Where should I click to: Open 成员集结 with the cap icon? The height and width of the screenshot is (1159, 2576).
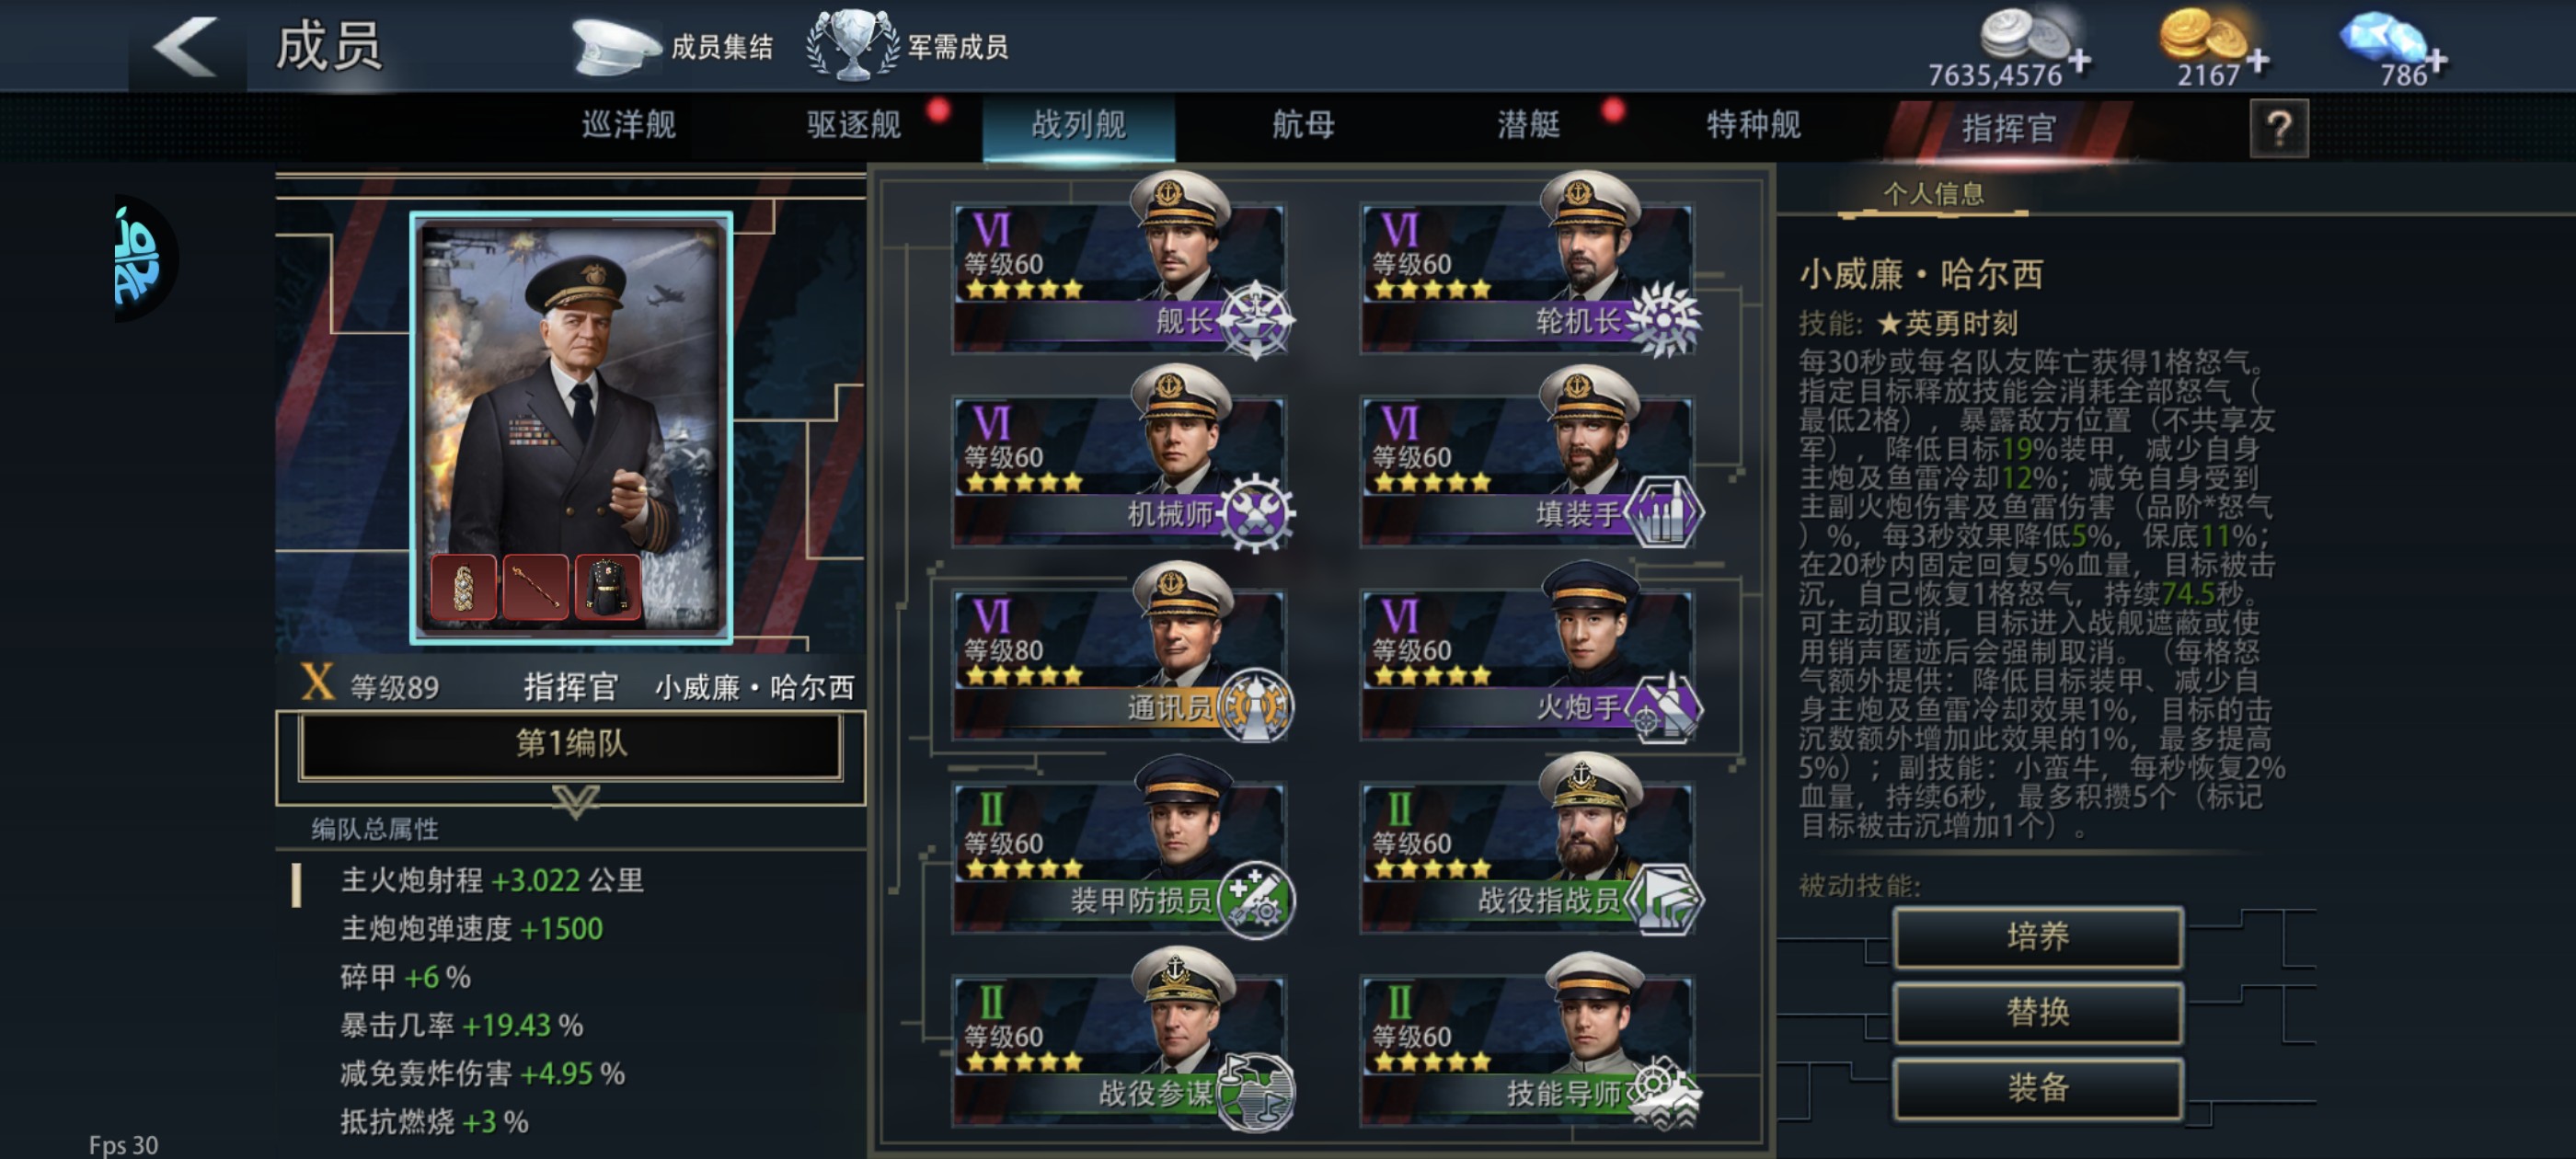click(673, 46)
